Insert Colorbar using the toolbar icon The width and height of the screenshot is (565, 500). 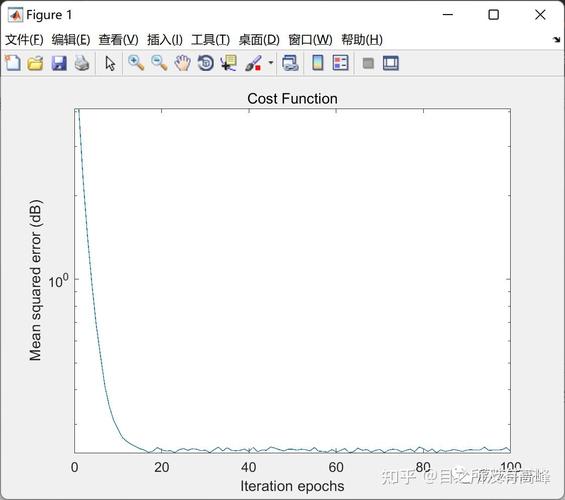tap(317, 63)
